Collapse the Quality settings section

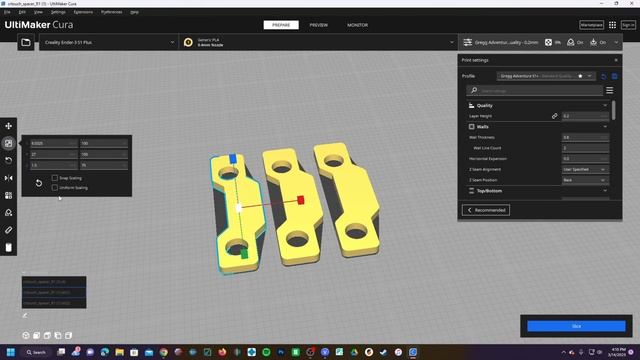605,106
